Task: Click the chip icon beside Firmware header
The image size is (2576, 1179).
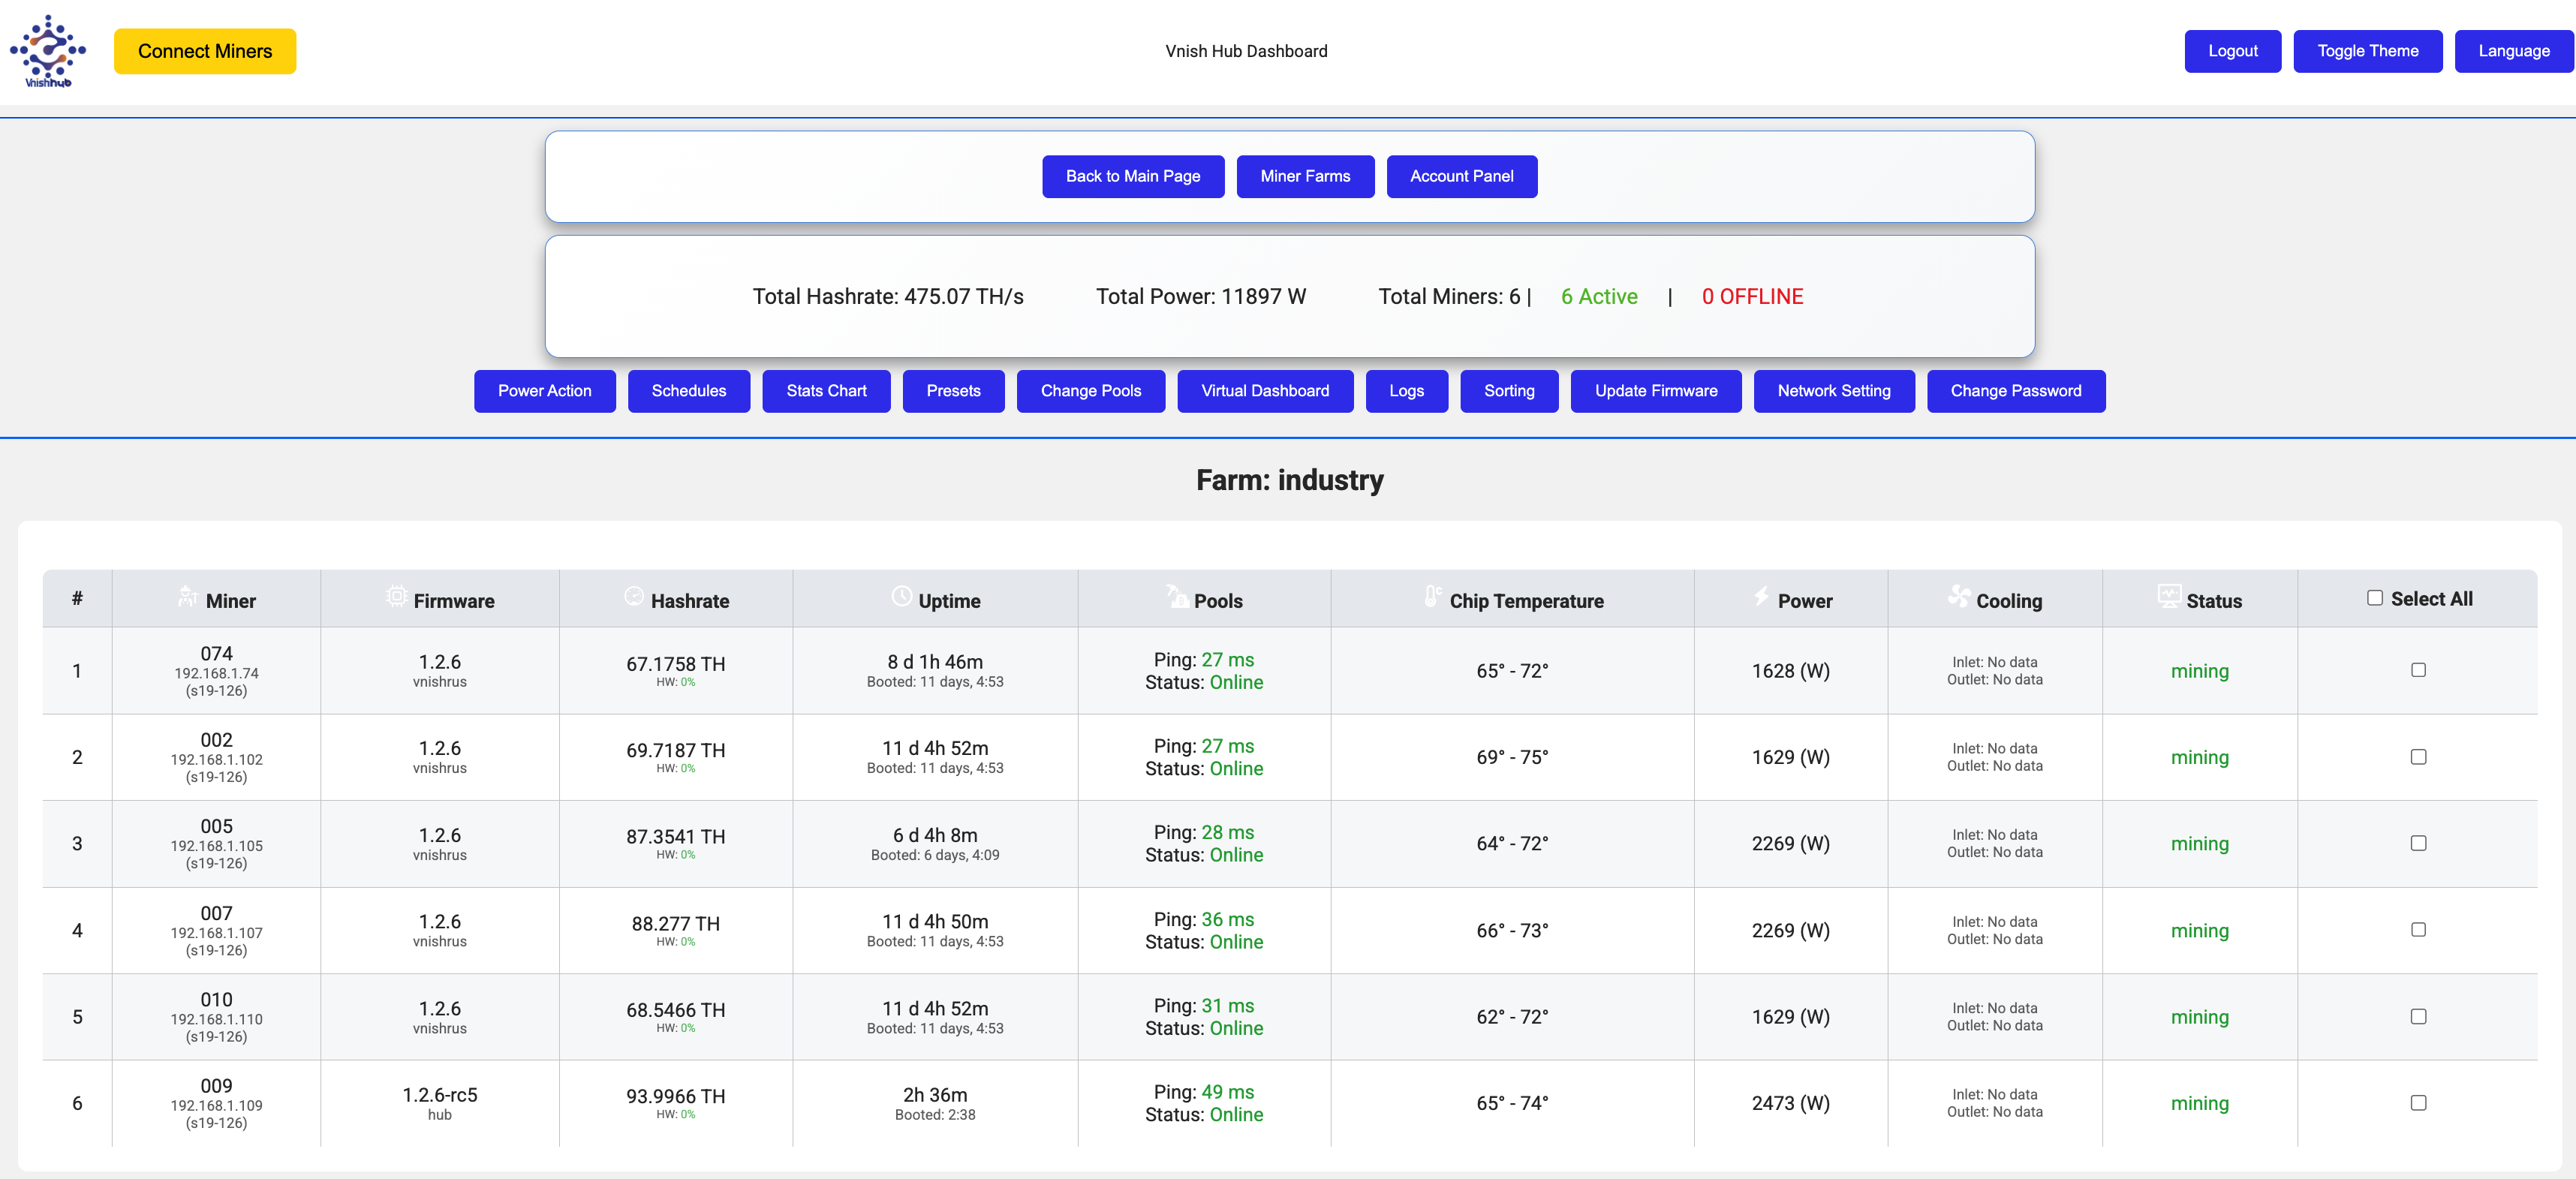Action: (396, 597)
